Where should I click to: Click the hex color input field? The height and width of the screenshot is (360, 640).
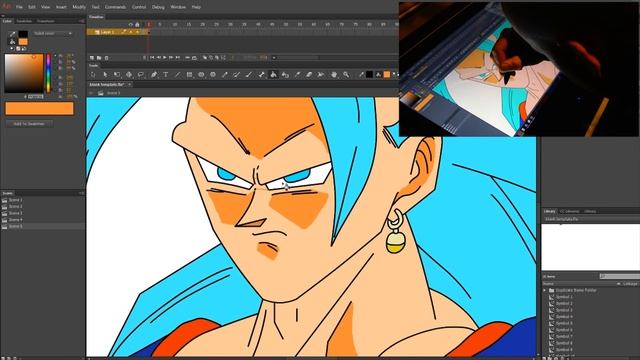pyautogui.click(x=36, y=97)
